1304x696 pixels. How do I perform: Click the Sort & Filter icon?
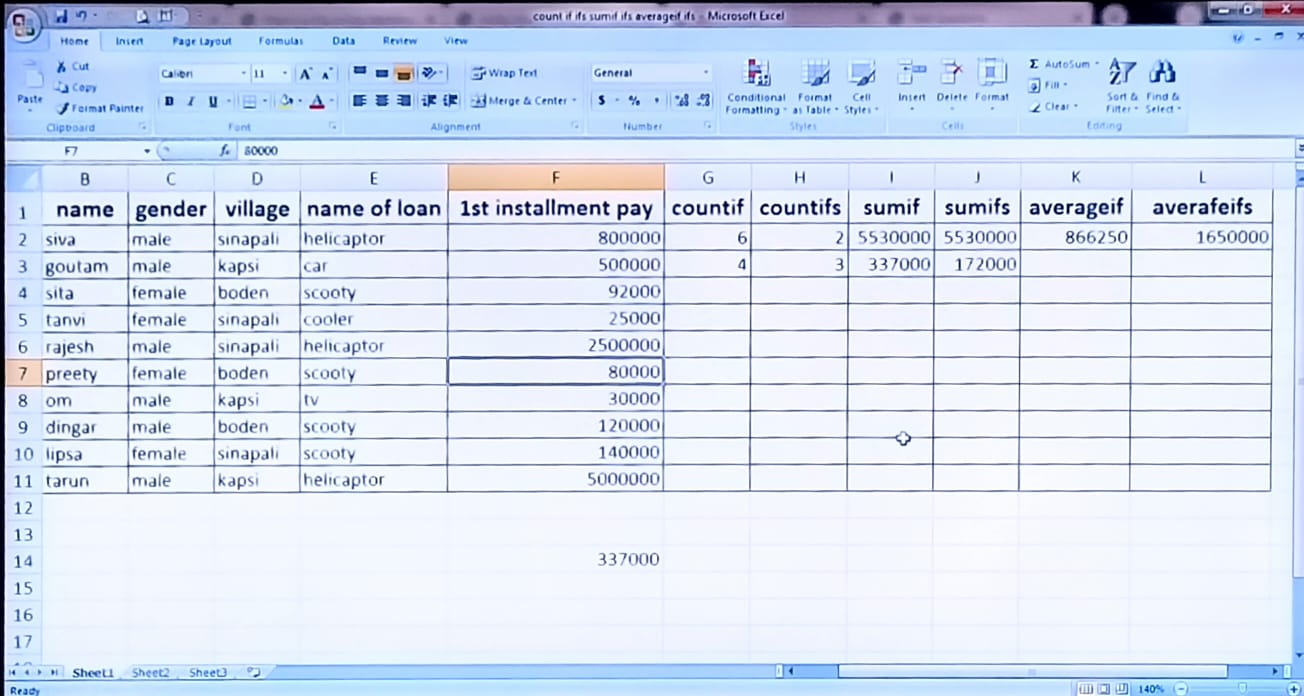[x=1122, y=86]
